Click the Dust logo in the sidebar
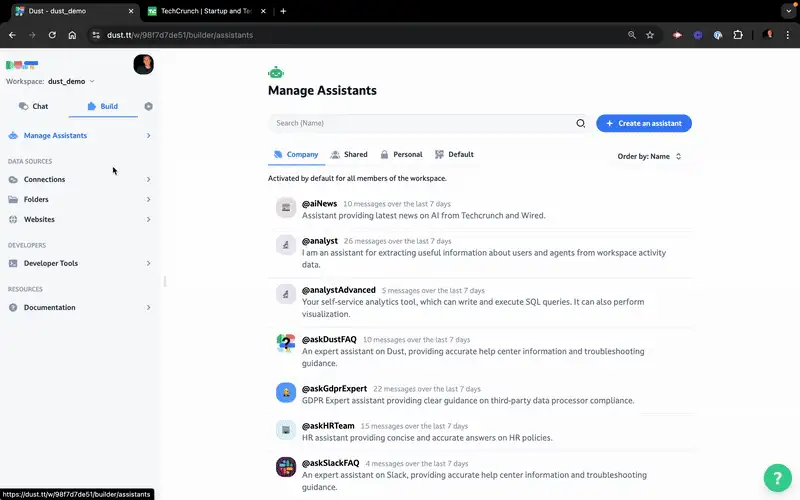Viewport: 800px width, 500px height. click(22, 65)
